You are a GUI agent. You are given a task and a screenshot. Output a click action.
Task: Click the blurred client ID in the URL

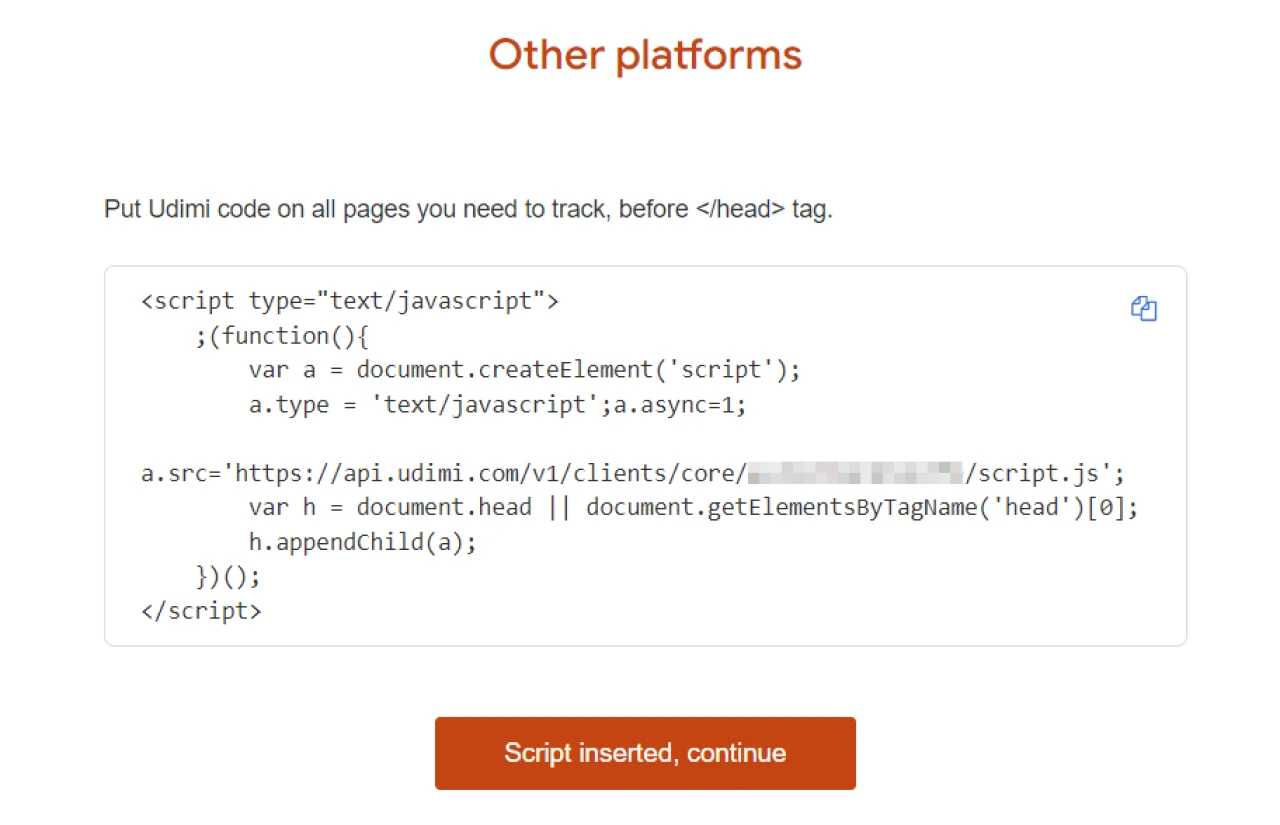(x=855, y=473)
